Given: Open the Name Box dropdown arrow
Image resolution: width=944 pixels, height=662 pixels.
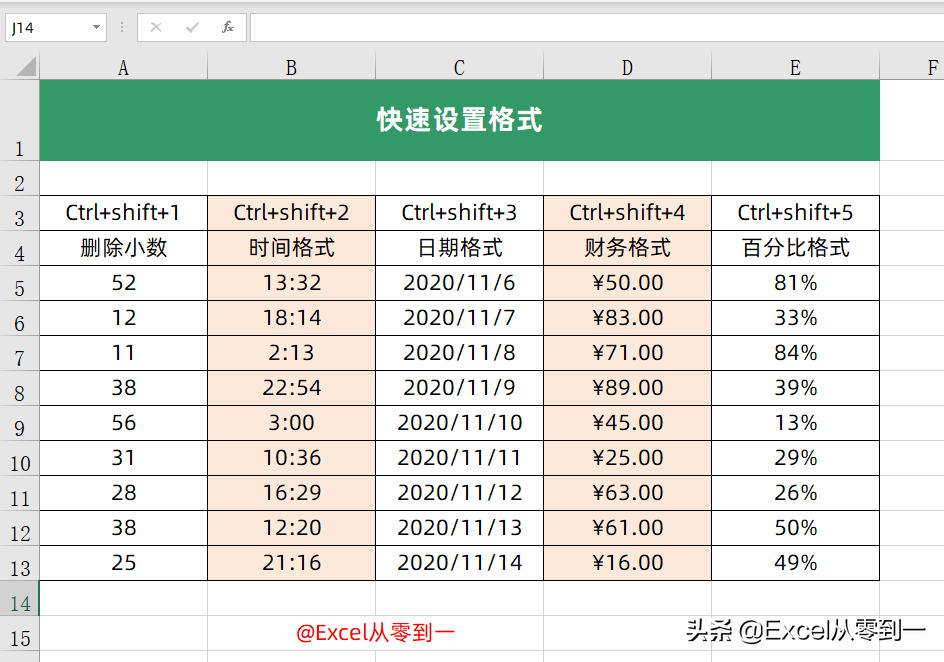Looking at the screenshot, I should coord(96,27).
